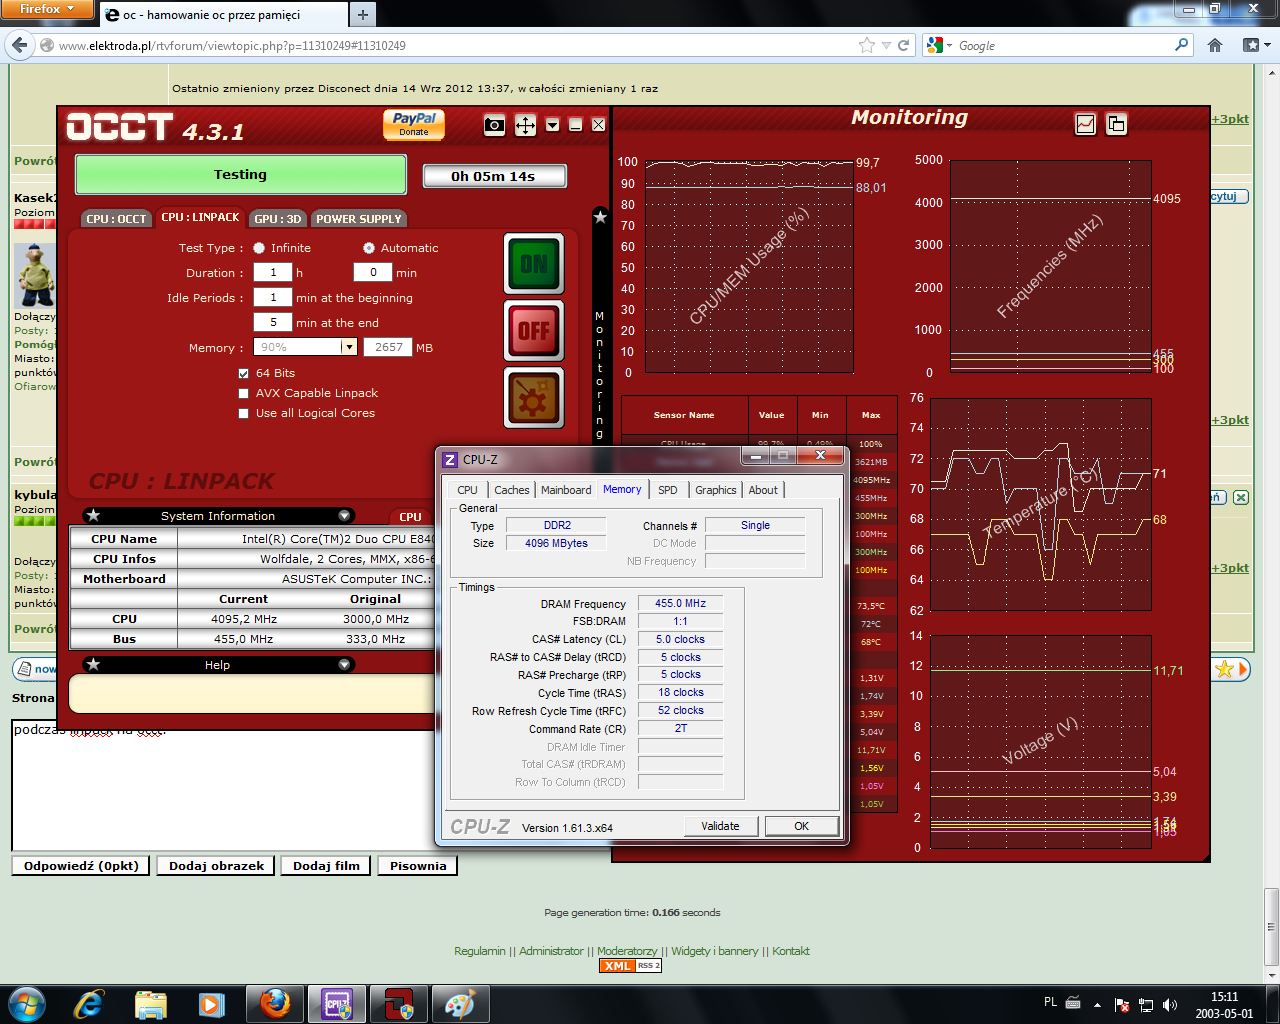The width and height of the screenshot is (1280, 1024).
Task: Open the Caches tab in CPU-Z
Action: pyautogui.click(x=512, y=490)
